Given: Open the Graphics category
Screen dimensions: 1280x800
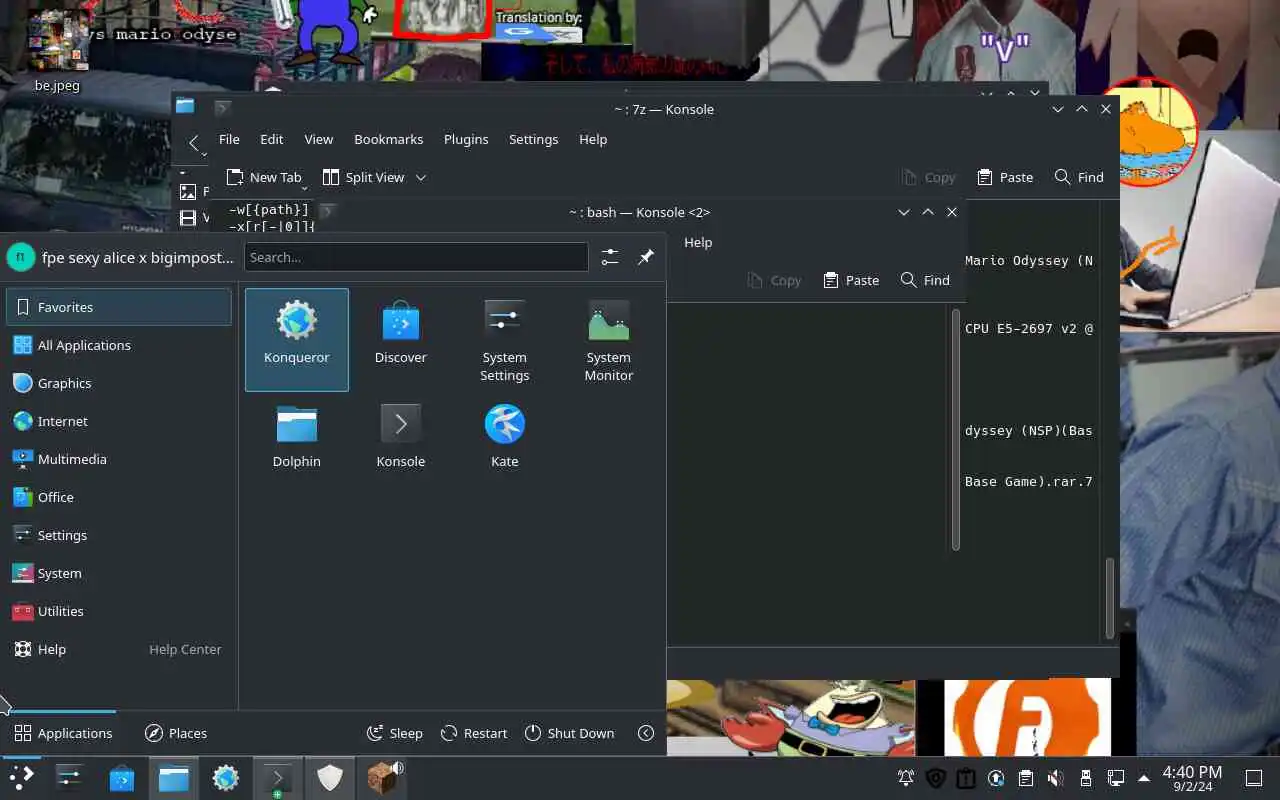Looking at the screenshot, I should coord(119,383).
